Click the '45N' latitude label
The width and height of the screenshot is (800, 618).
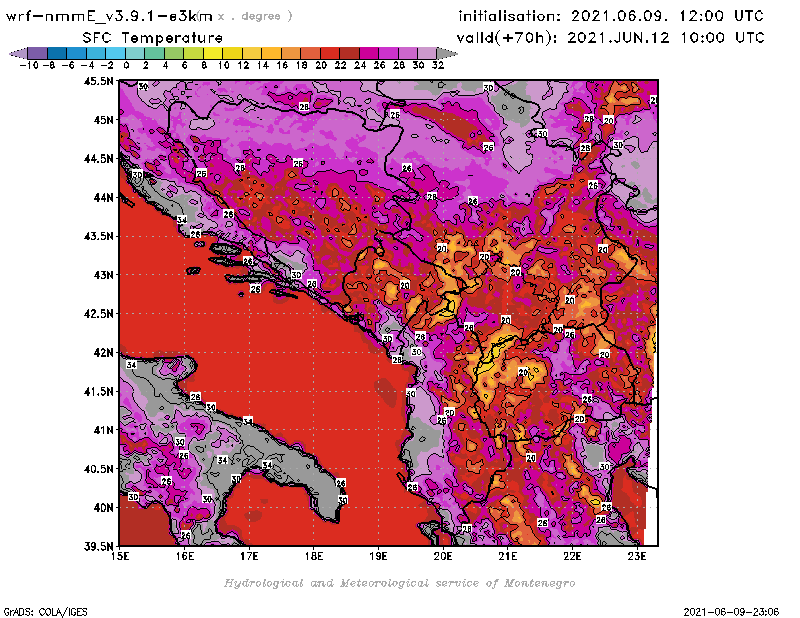[x=103, y=120]
